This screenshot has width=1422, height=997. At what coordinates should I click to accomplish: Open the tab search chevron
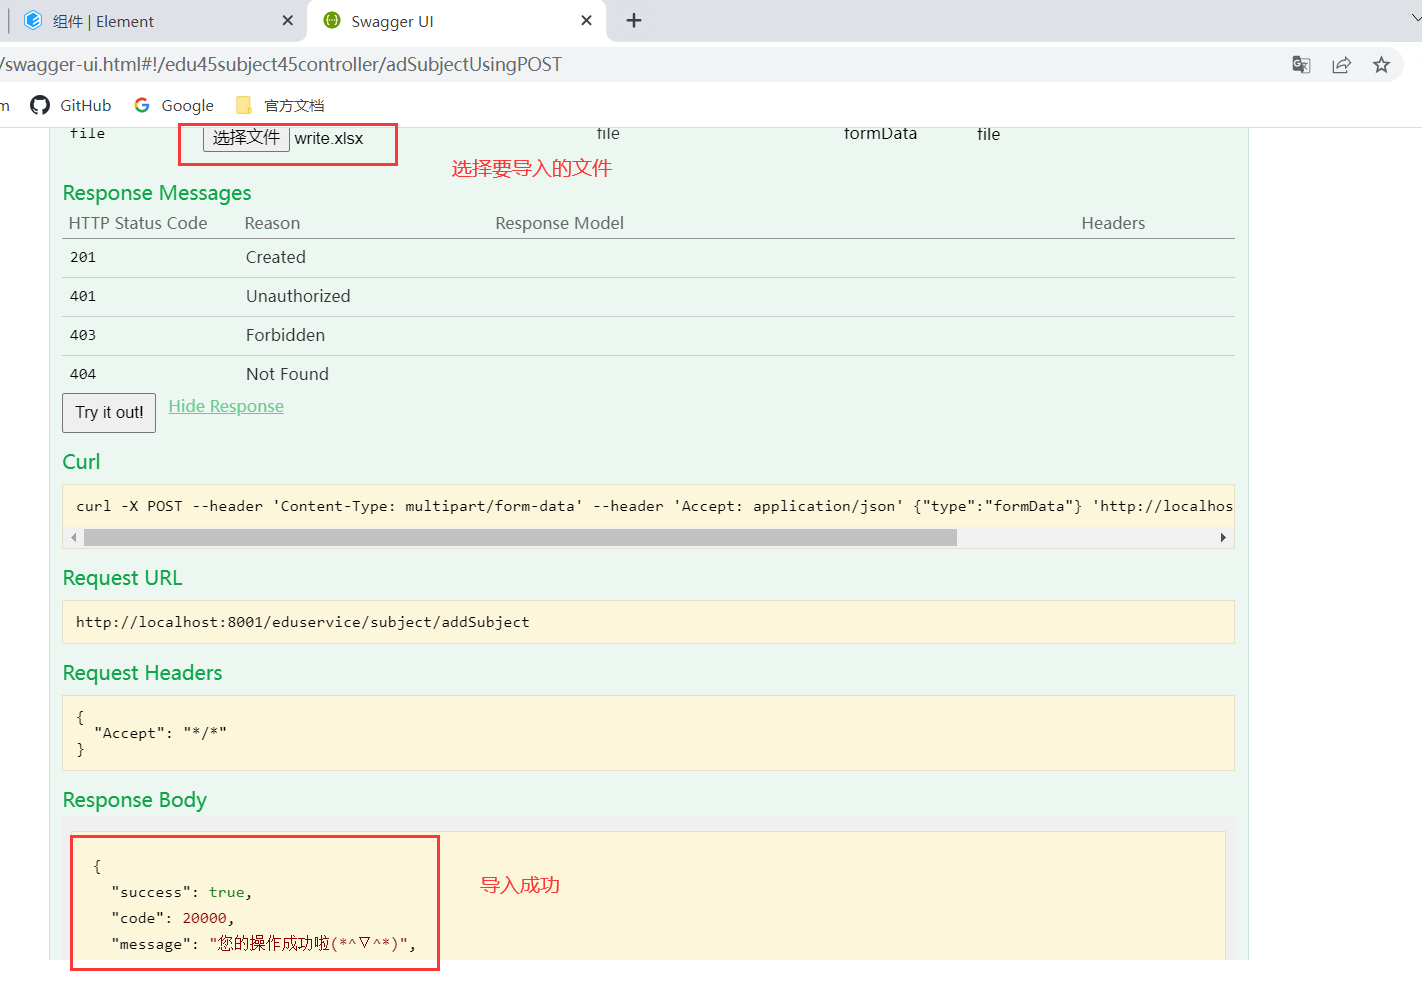pyautogui.click(x=1415, y=17)
